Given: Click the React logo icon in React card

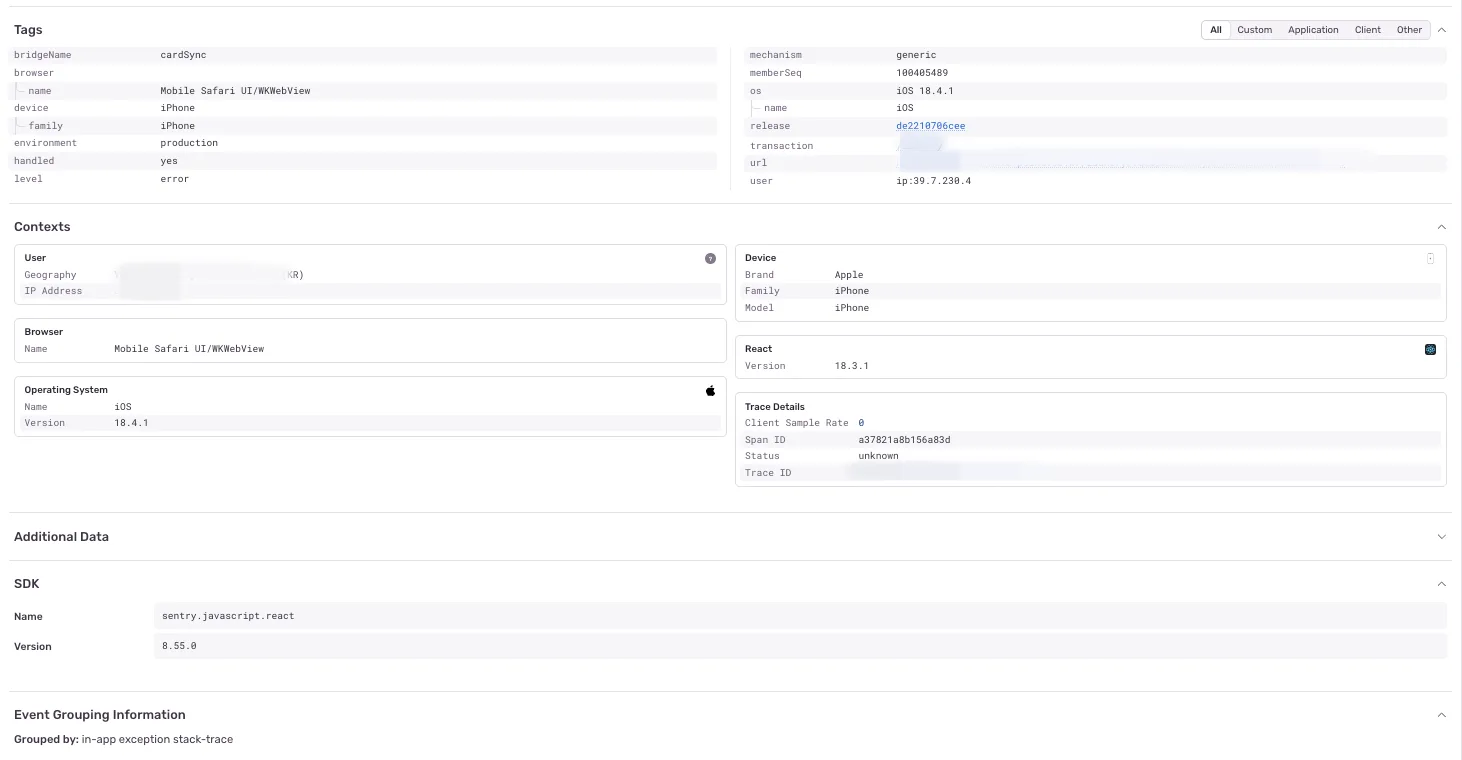Looking at the screenshot, I should (x=1430, y=349).
